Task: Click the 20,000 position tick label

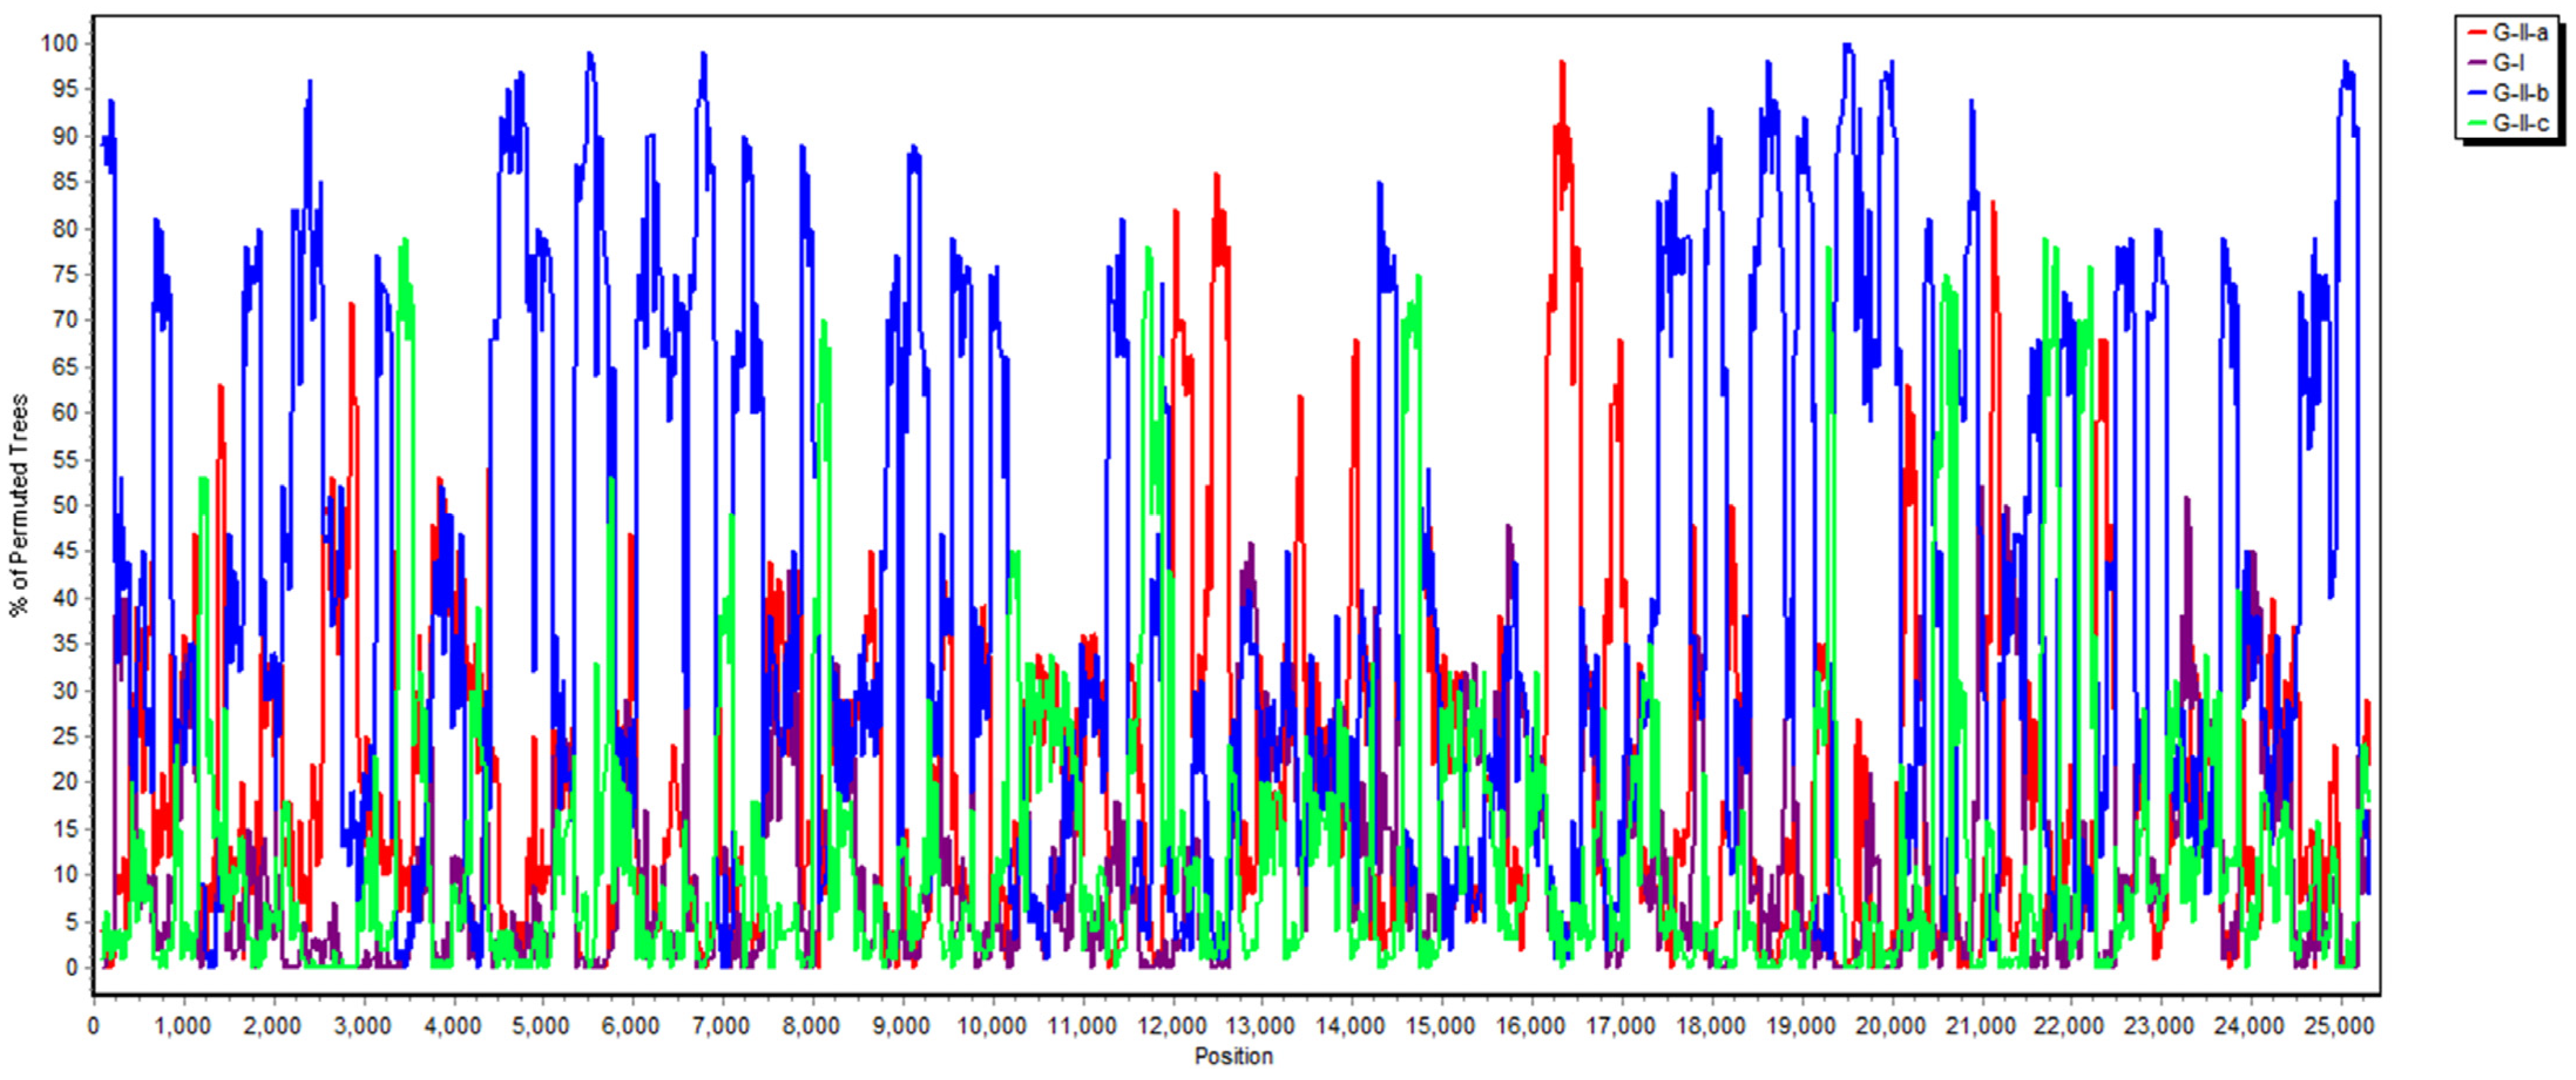Action: point(1890,1026)
